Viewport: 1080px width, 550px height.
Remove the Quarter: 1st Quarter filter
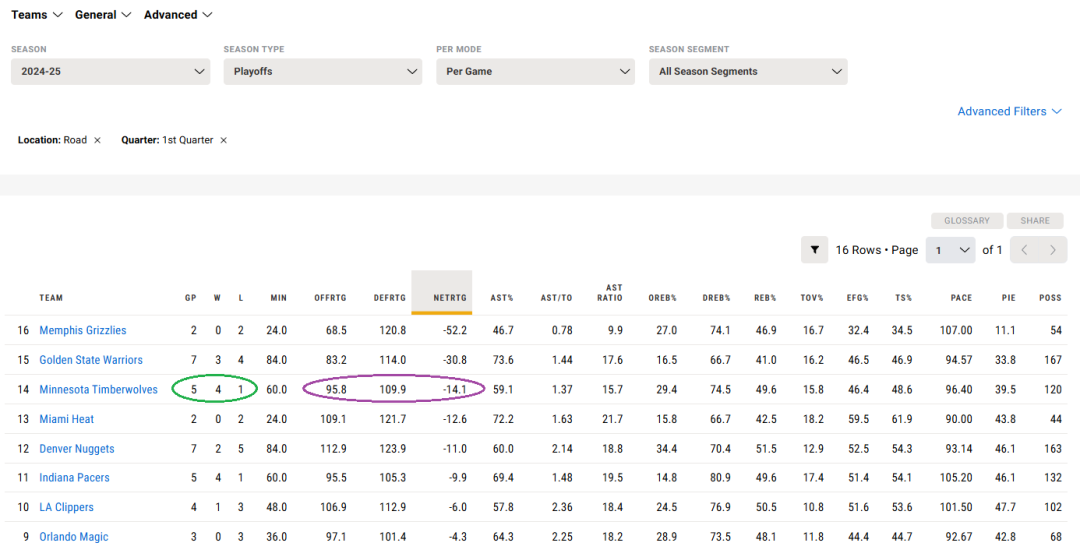pos(223,140)
